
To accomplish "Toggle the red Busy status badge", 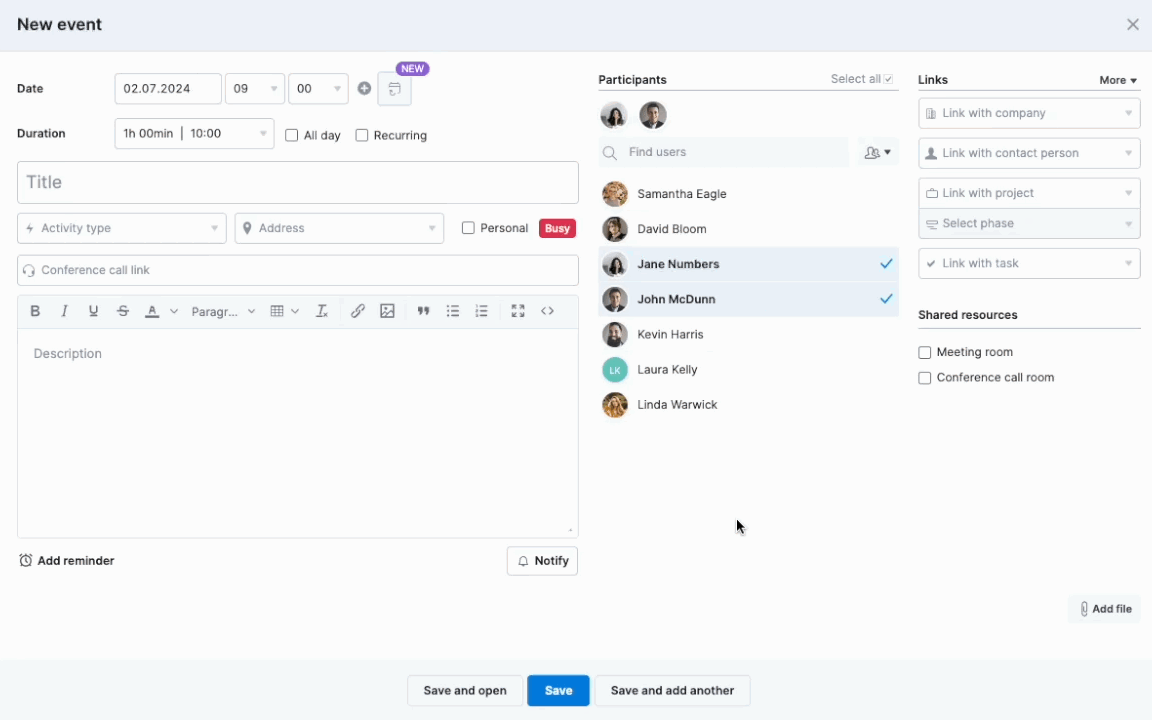I will [x=557, y=228].
